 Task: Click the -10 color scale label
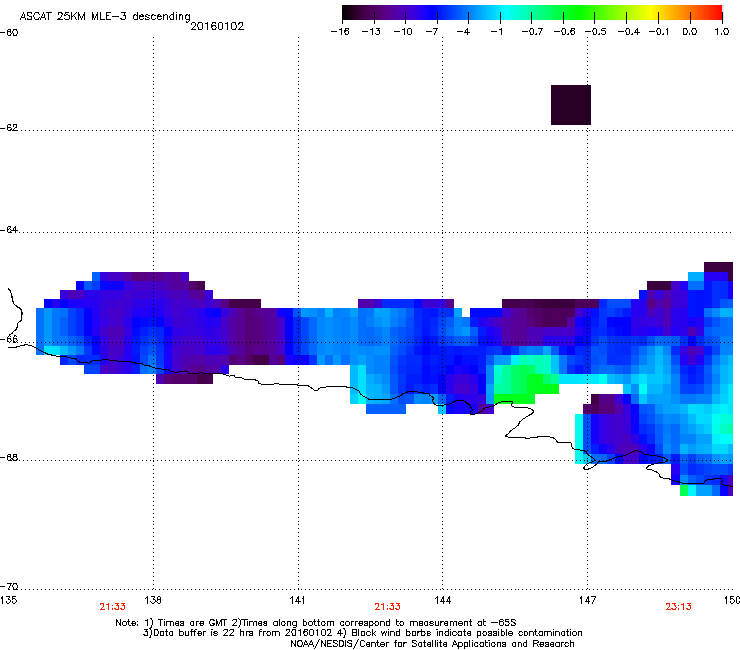click(403, 32)
